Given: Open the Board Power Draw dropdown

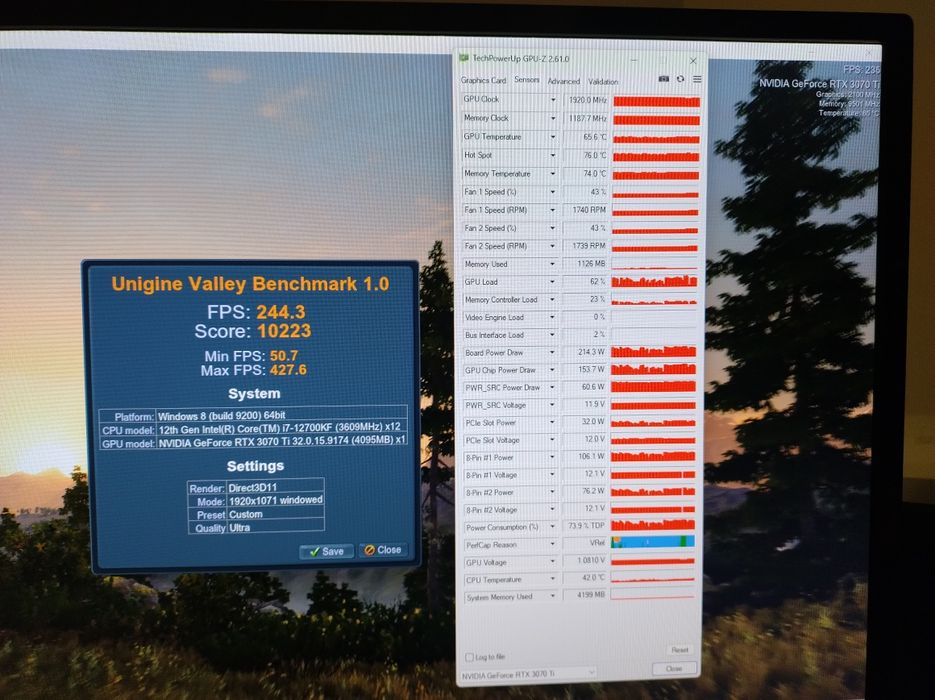Looking at the screenshot, I should (x=552, y=352).
